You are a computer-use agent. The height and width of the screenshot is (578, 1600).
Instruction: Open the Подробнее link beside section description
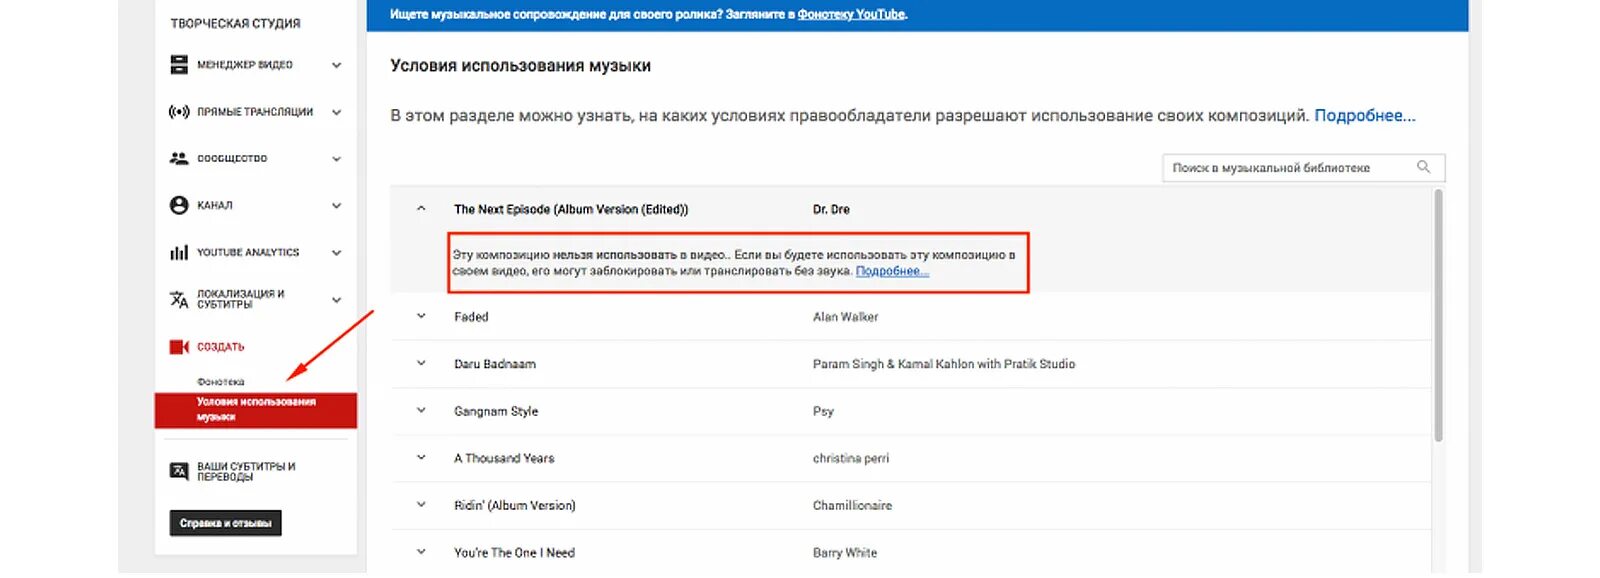[x=1364, y=116]
